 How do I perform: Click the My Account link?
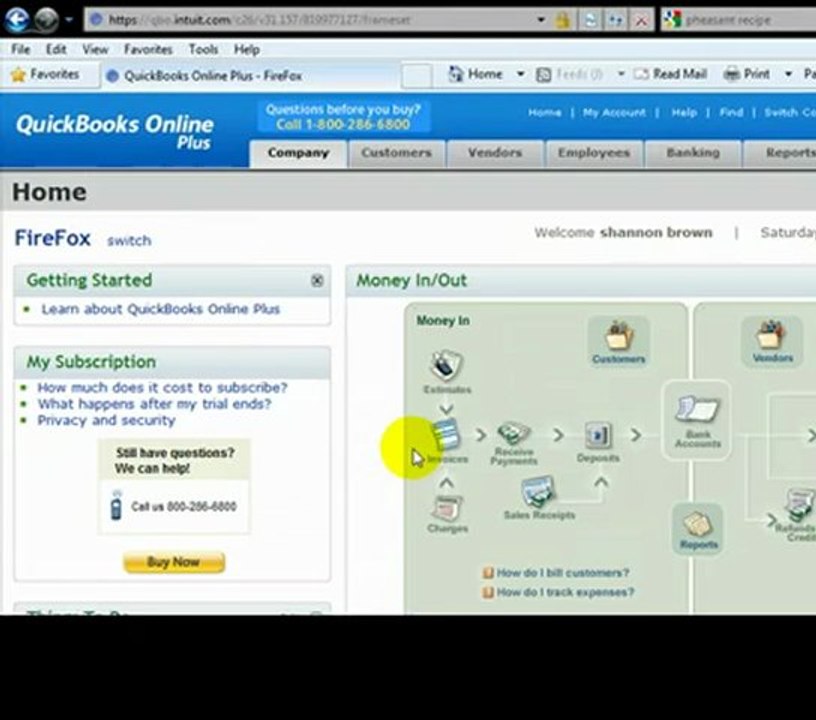(614, 112)
